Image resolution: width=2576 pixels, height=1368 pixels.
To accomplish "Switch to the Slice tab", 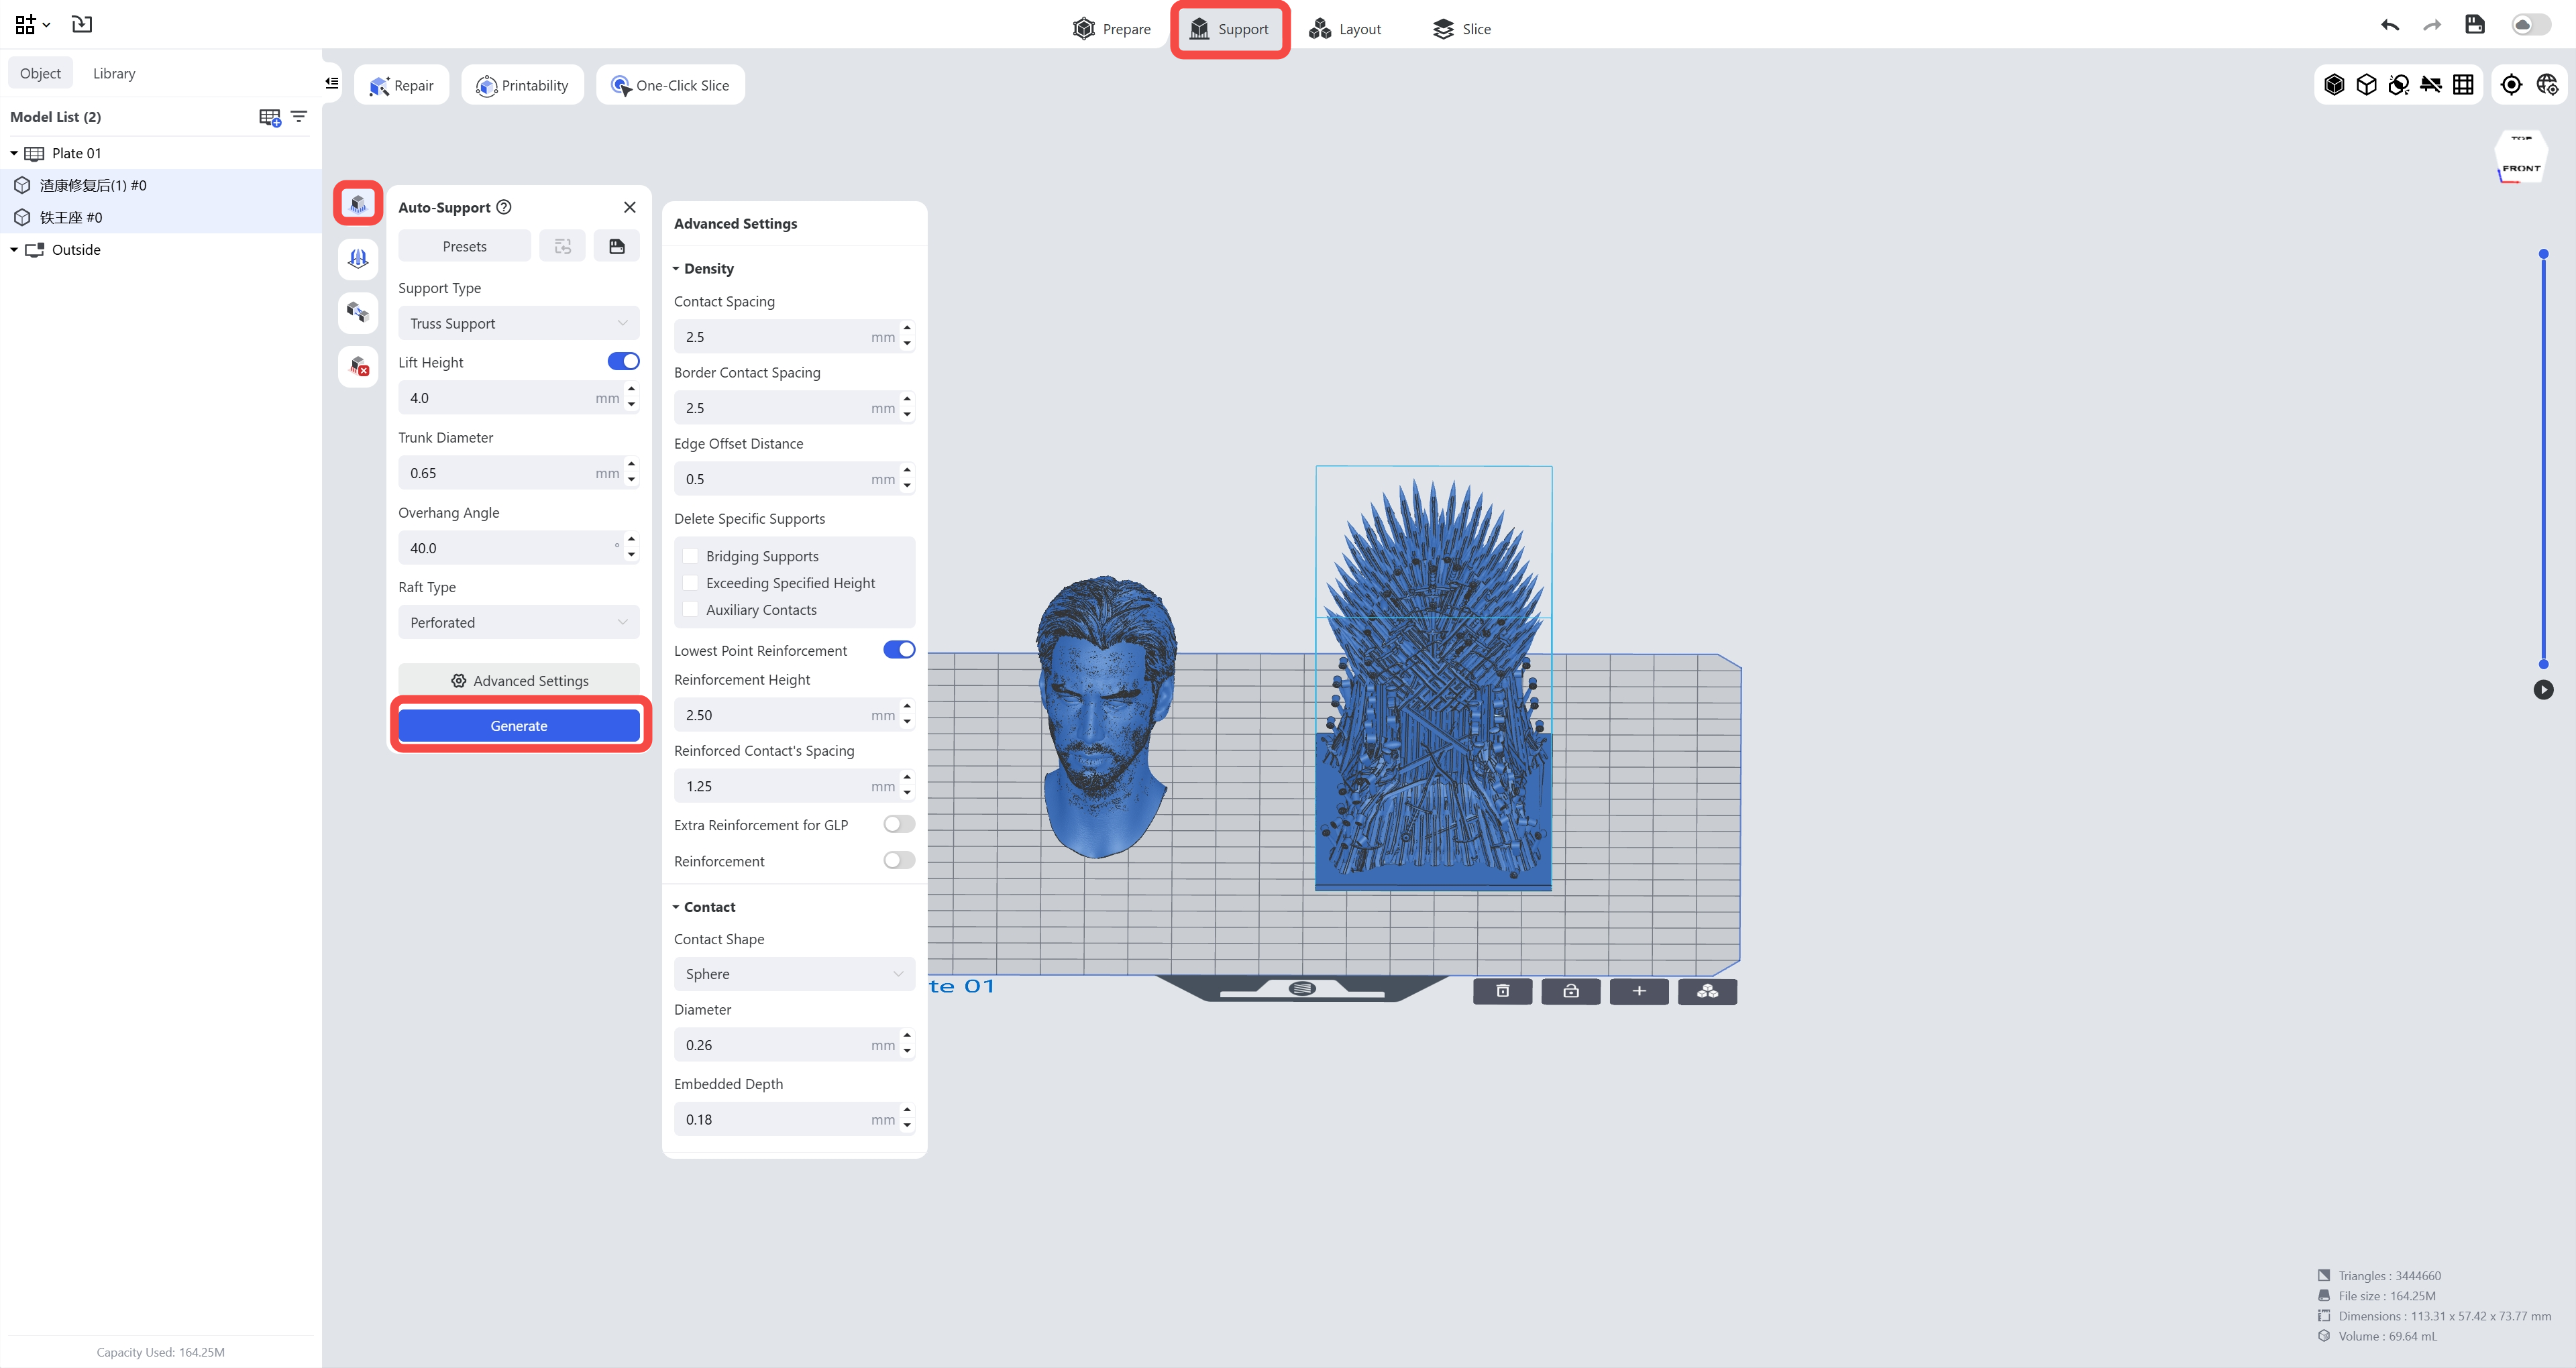I will [x=1462, y=29].
